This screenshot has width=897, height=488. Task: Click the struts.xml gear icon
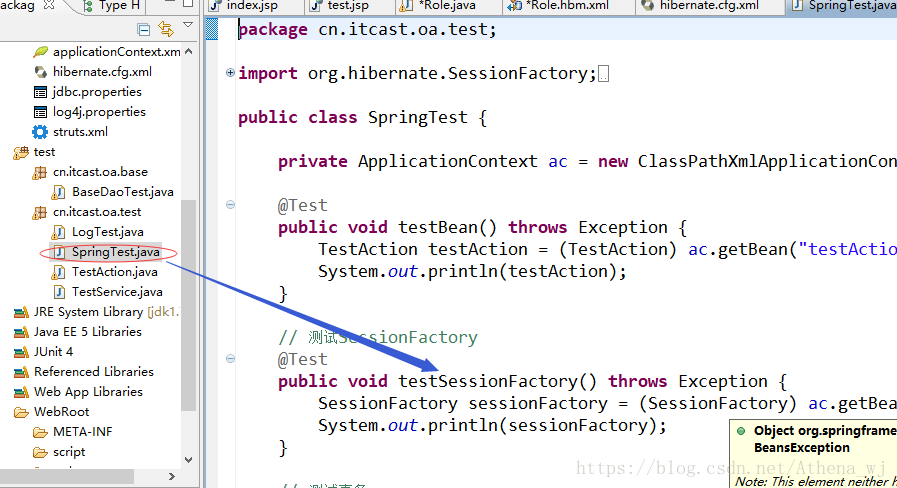(x=40, y=132)
